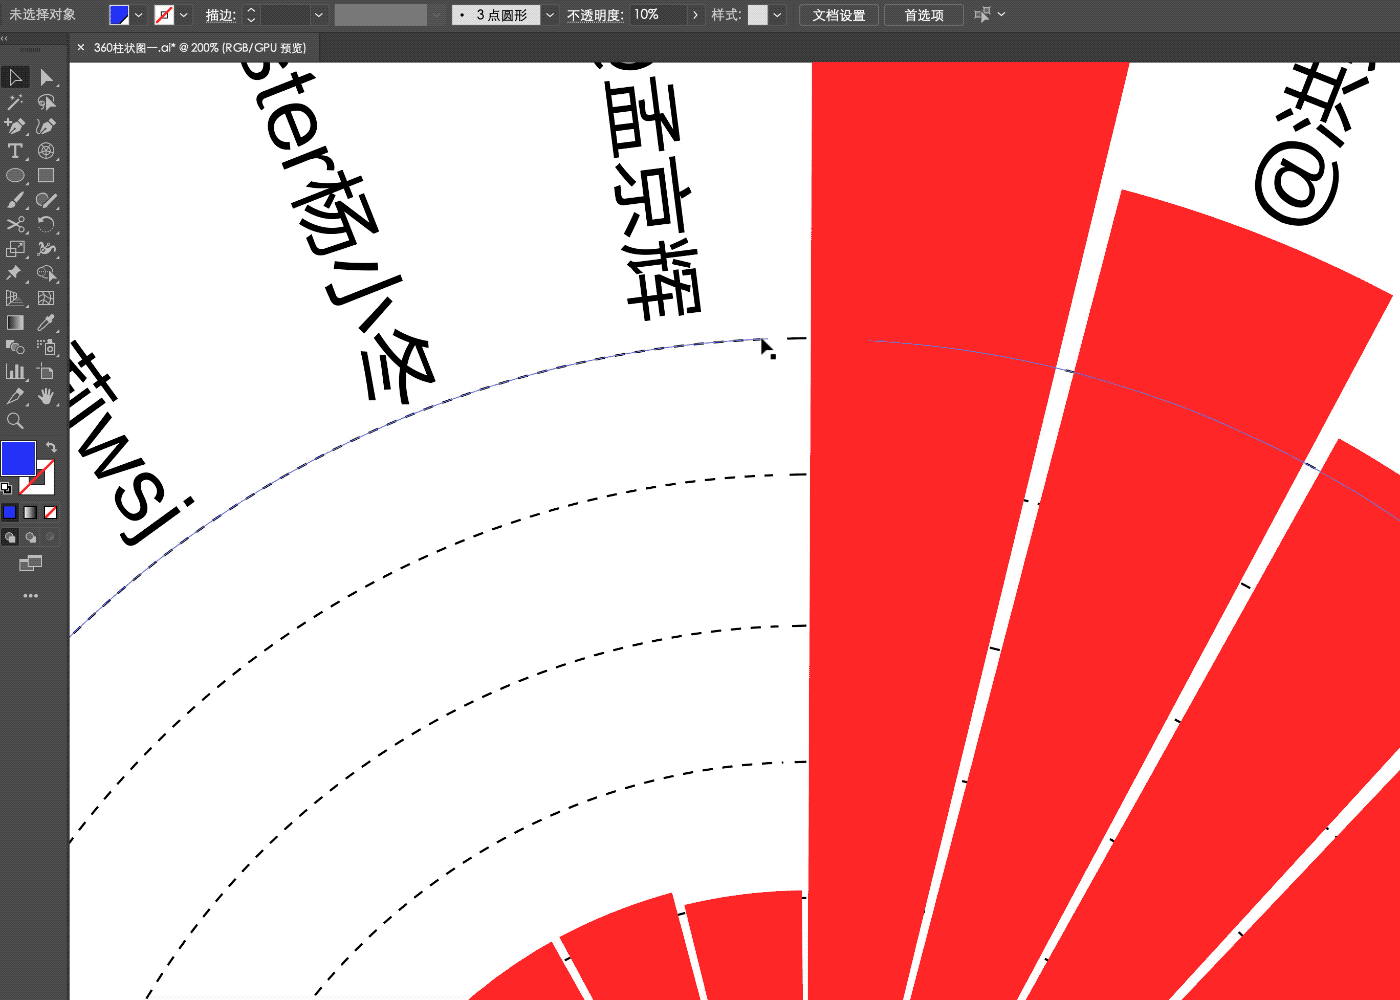Apply solid Color mode button
This screenshot has height=1000, width=1400.
[10, 512]
